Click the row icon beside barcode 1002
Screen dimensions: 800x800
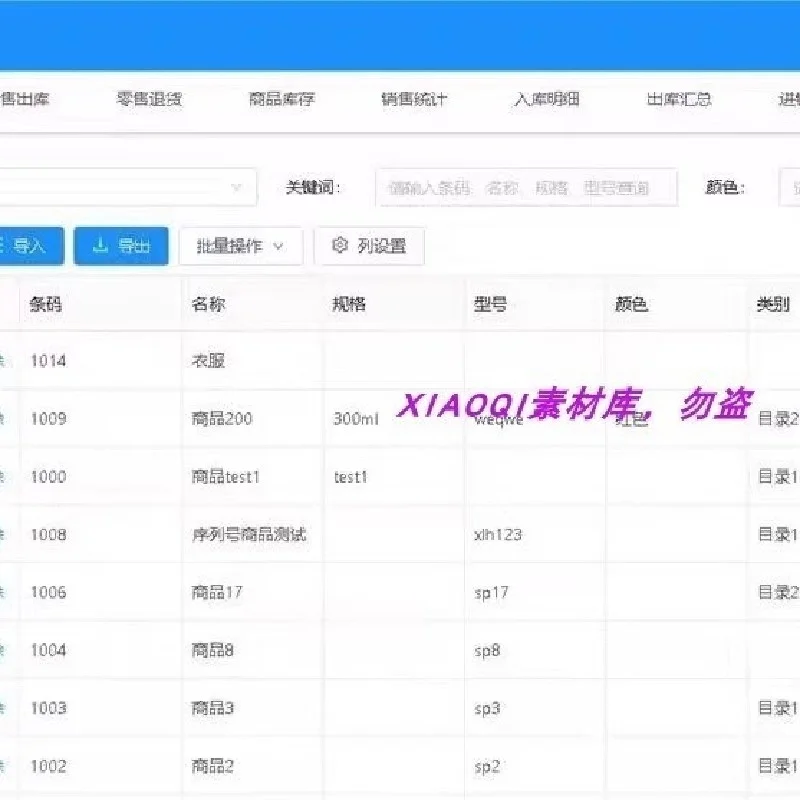(3, 766)
